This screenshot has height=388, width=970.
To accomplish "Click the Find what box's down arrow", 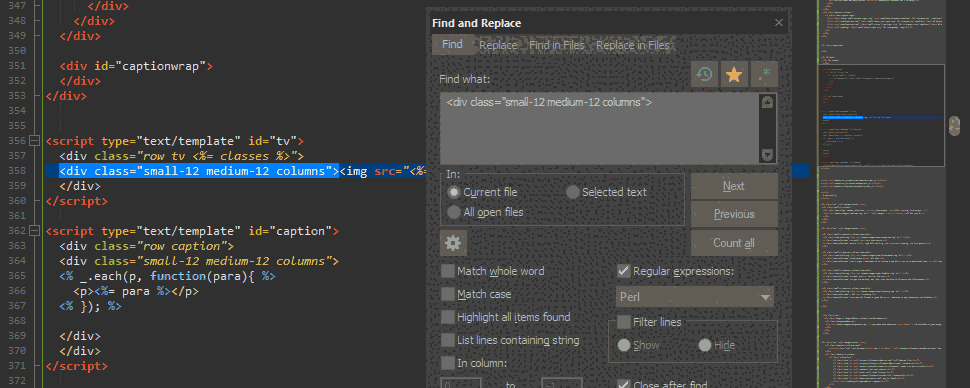I will 767,155.
